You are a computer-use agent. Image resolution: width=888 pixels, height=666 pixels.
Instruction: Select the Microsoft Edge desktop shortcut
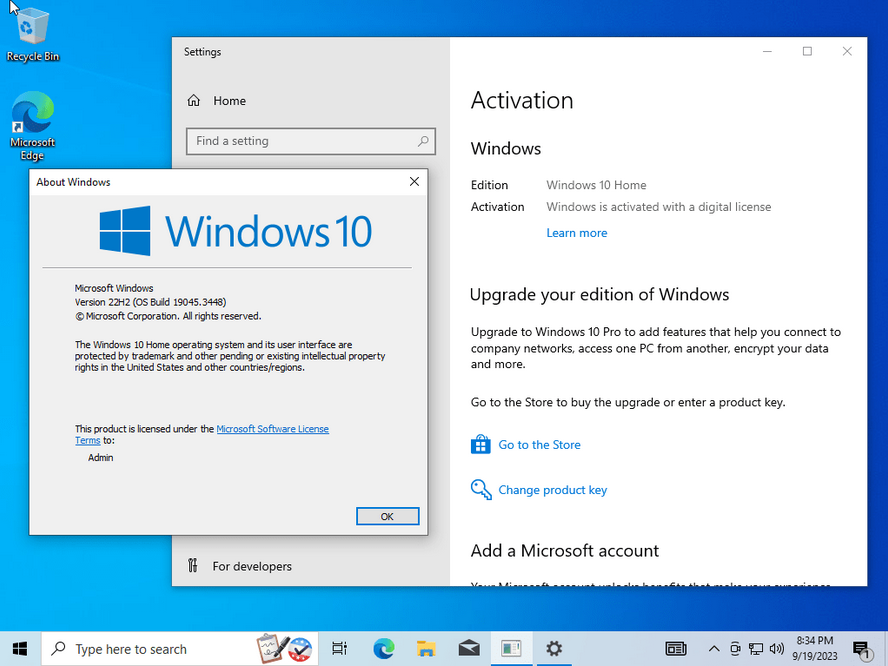[32, 126]
